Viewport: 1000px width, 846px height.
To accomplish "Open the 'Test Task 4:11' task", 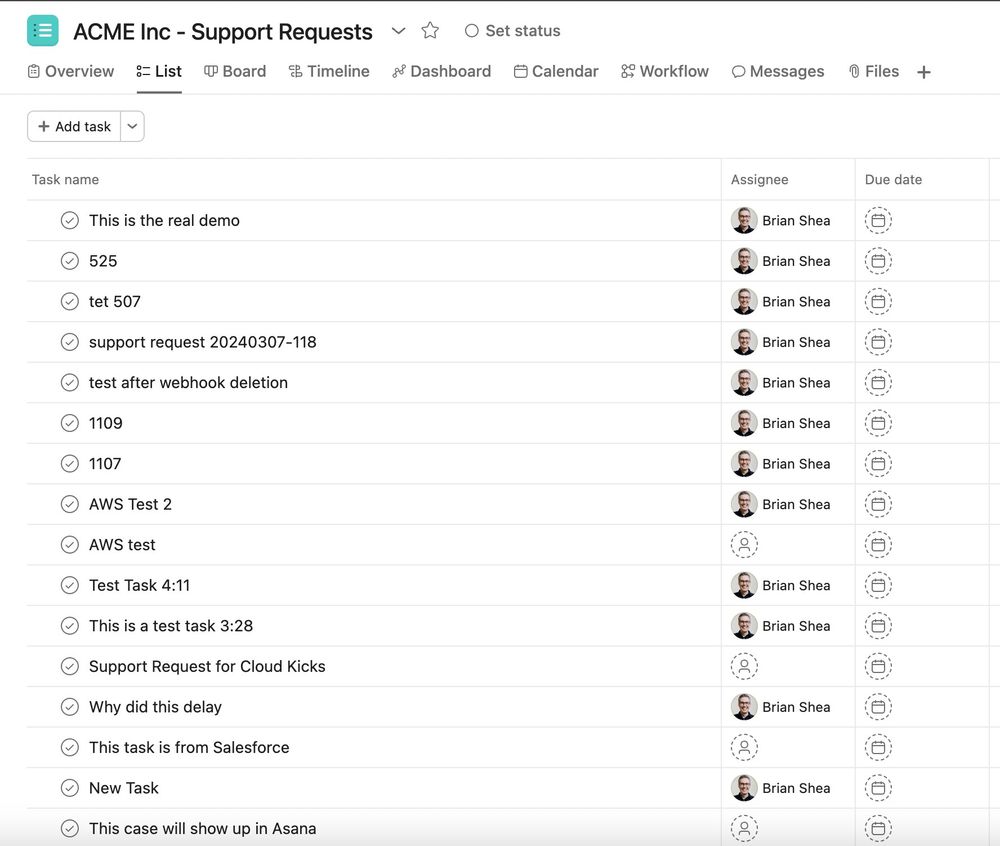I will point(140,585).
